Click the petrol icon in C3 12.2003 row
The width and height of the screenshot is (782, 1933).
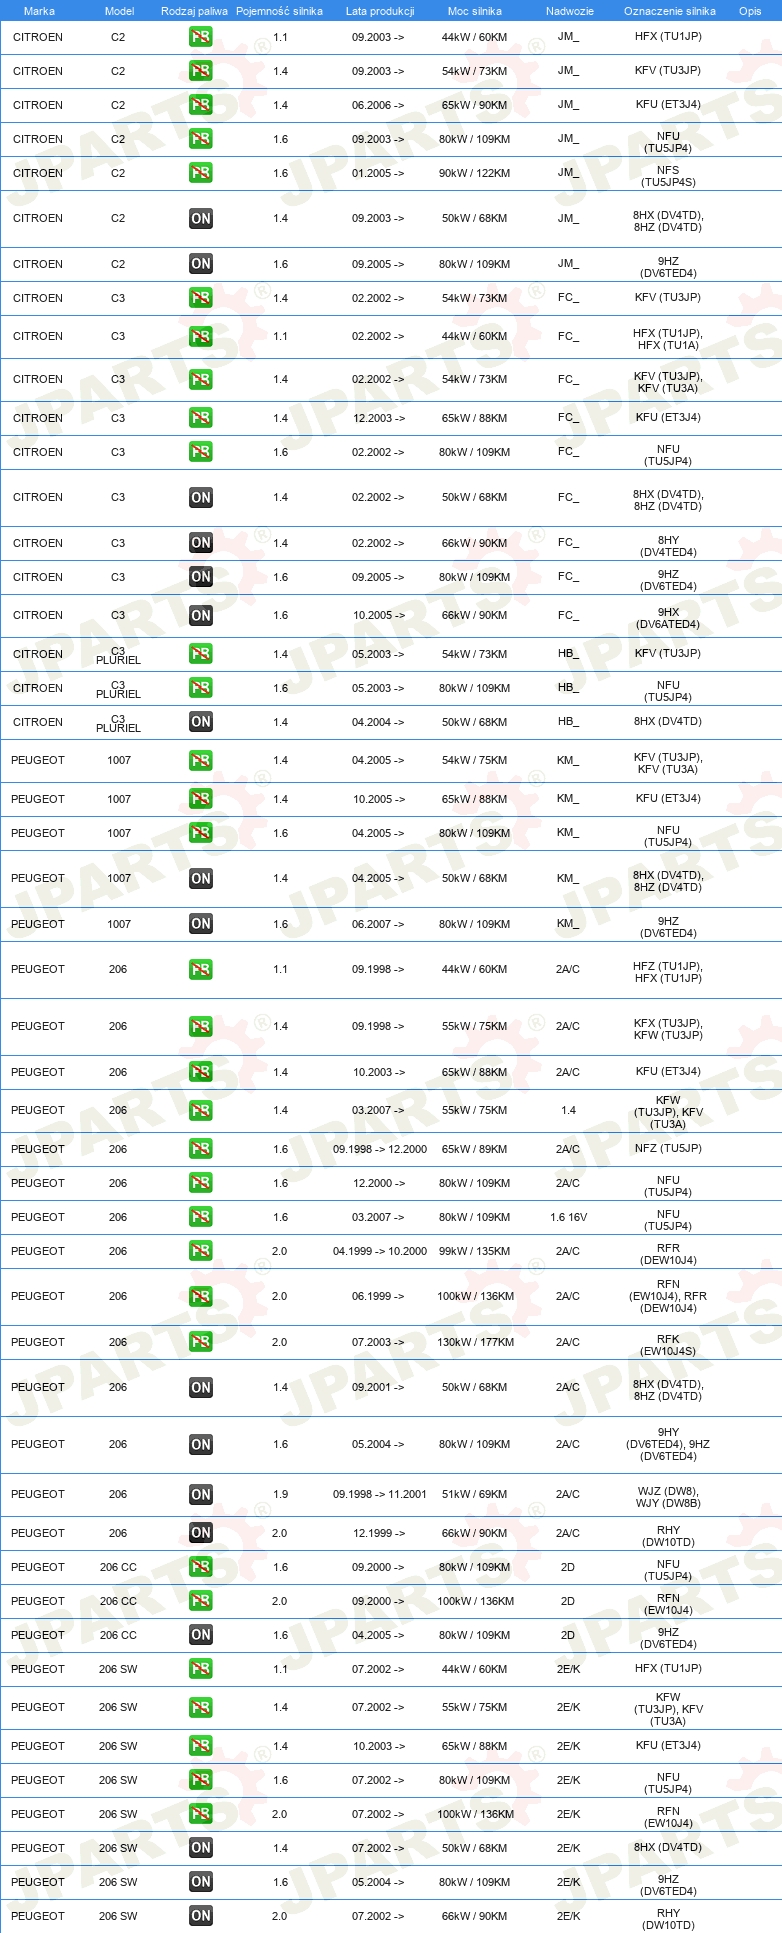(201, 418)
